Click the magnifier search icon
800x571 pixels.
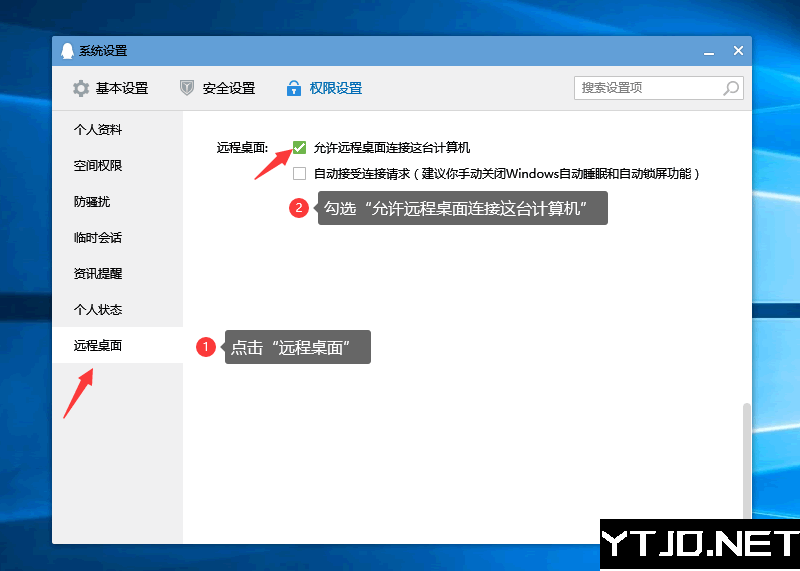pyautogui.click(x=731, y=88)
